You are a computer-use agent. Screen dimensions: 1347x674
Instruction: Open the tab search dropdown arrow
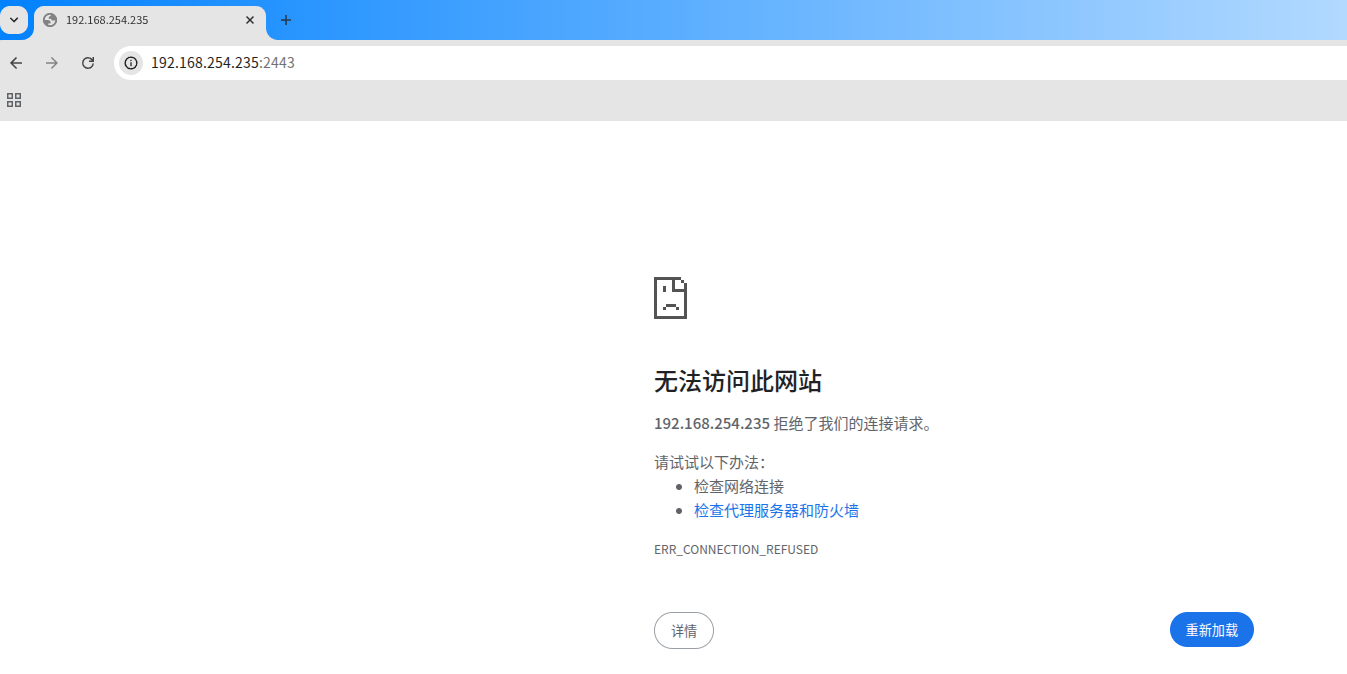point(14,20)
